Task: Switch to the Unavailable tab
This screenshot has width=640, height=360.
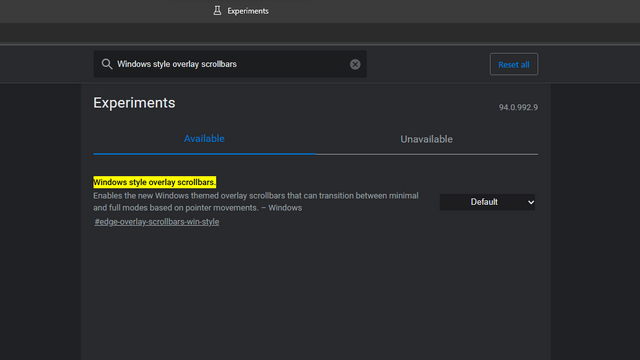Action: (427, 139)
